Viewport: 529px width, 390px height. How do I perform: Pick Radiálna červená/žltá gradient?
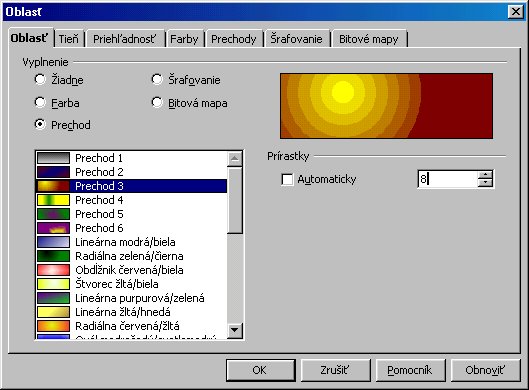point(132,326)
